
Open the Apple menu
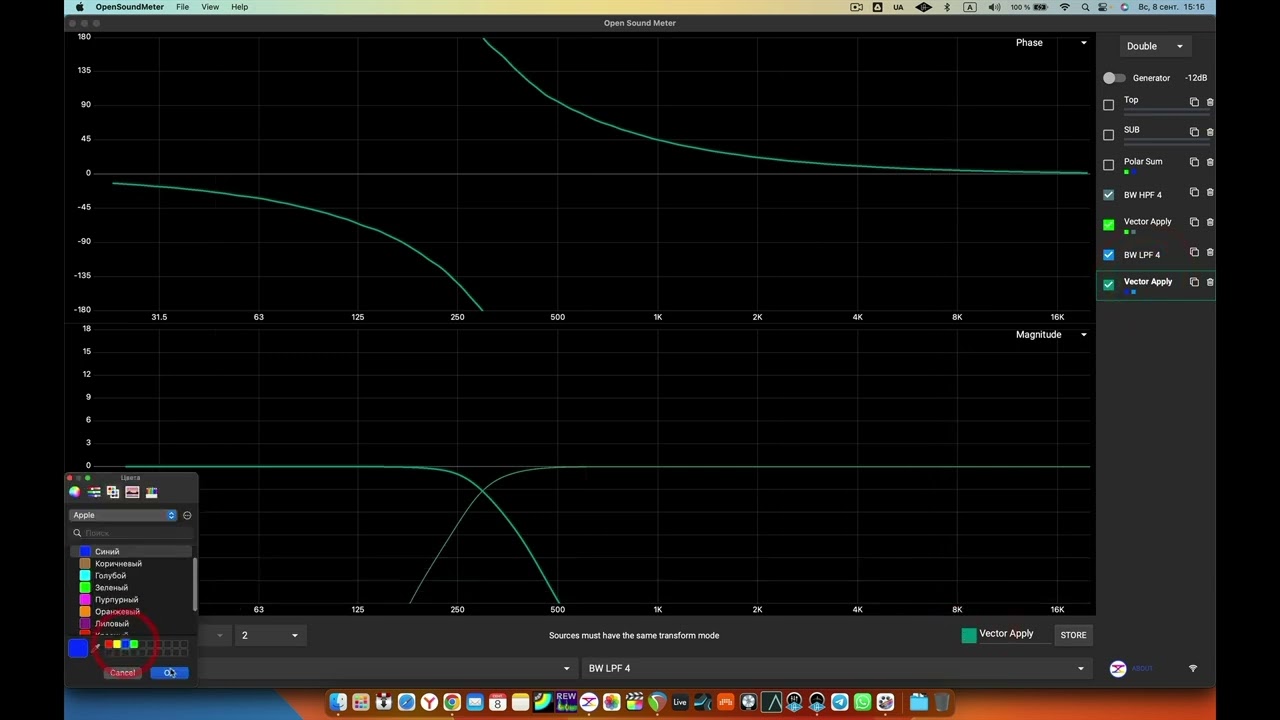pyautogui.click(x=80, y=7)
